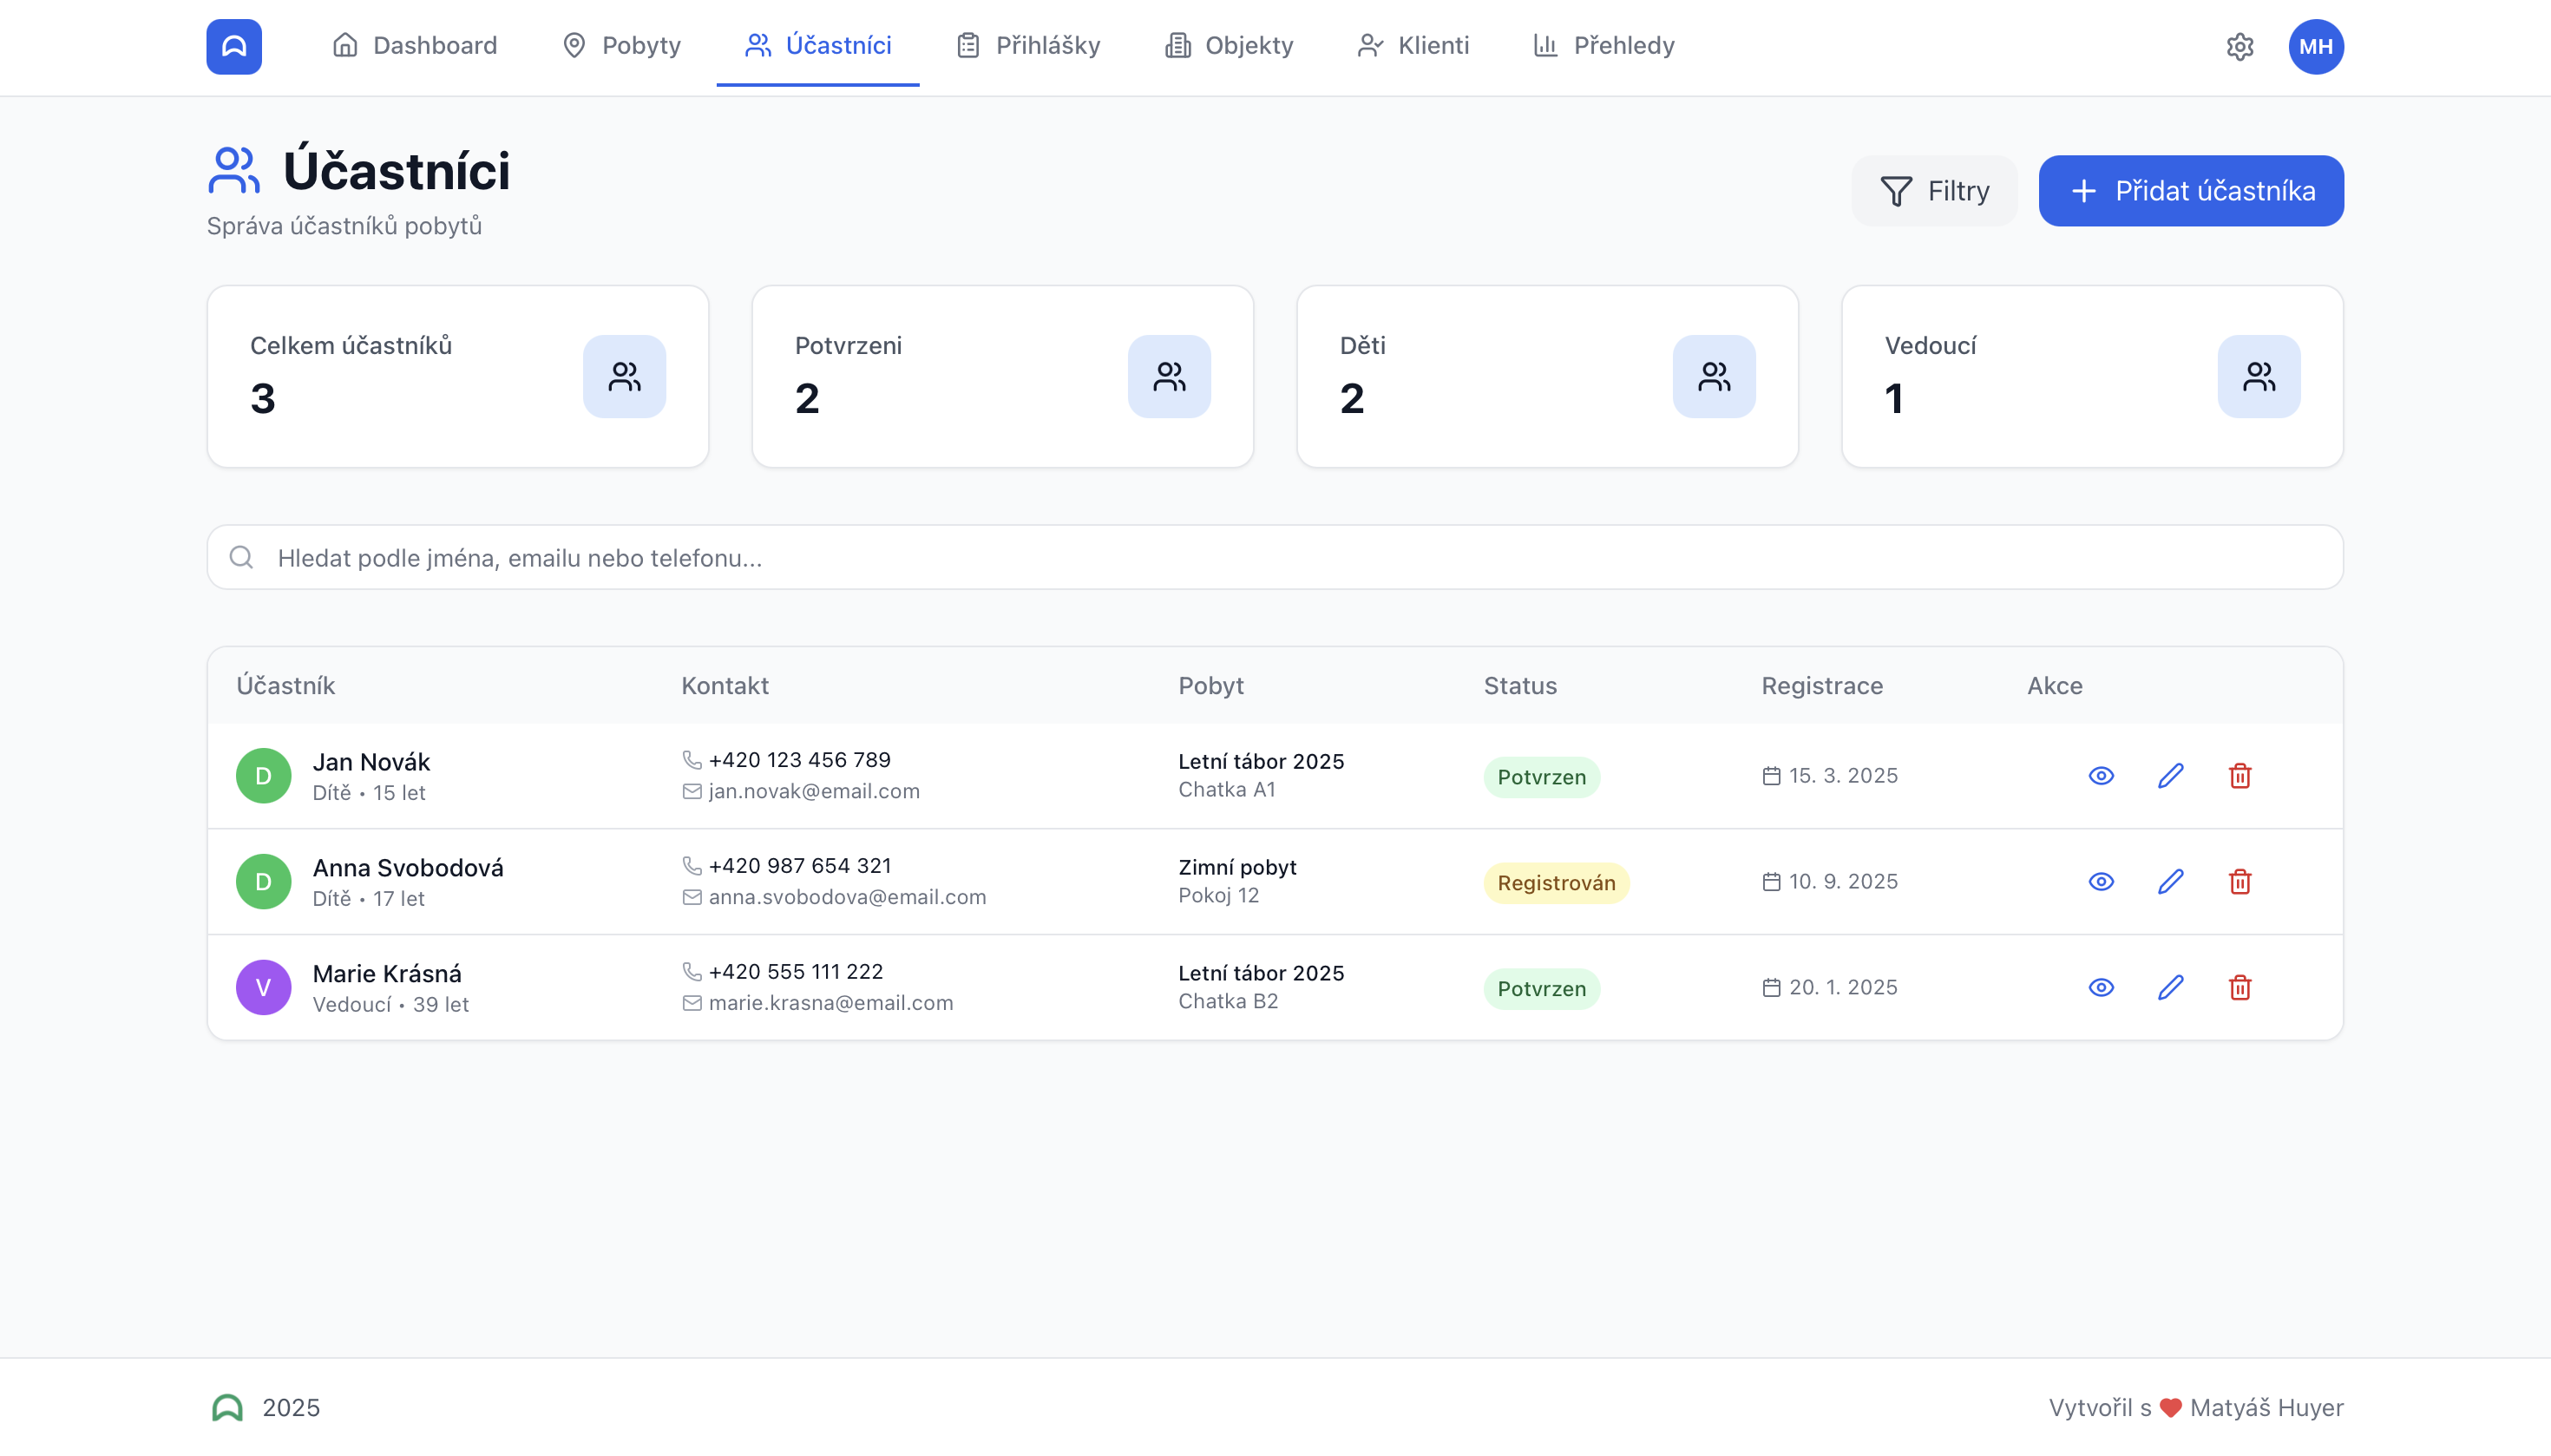Click the app logo in the navbar
2551x1456 pixels.
234,46
